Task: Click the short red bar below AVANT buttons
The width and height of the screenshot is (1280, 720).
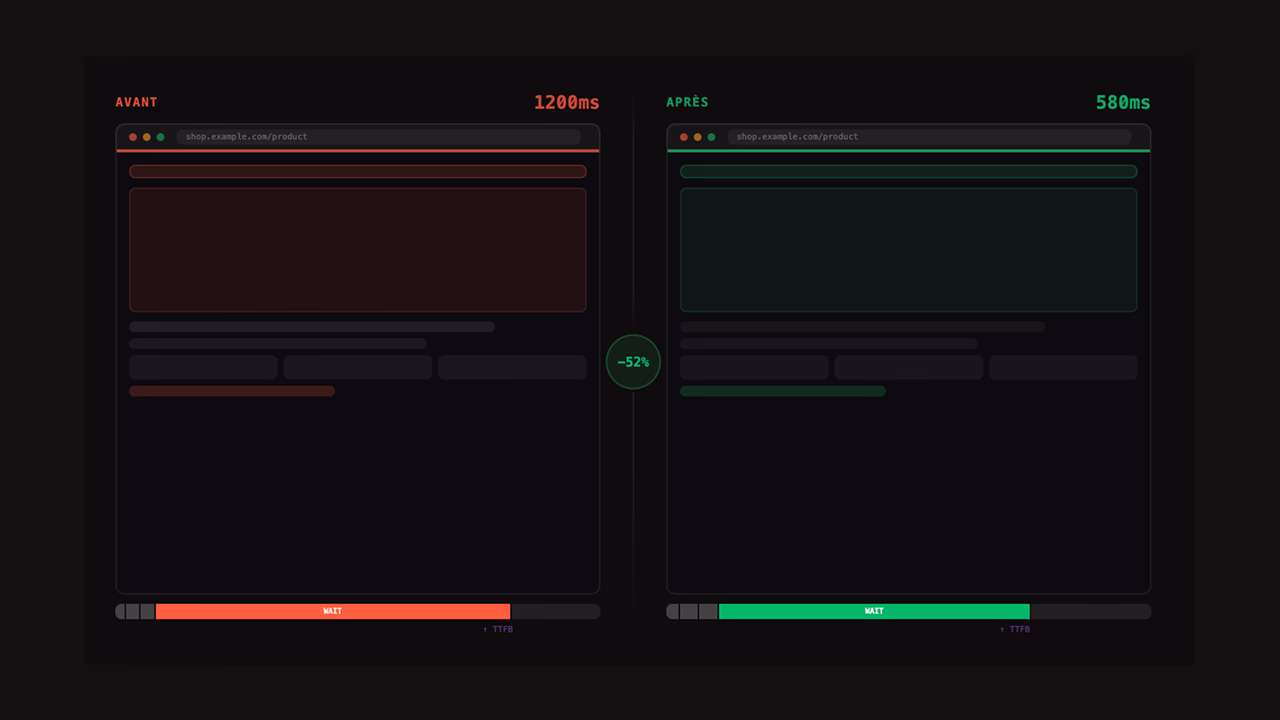Action: [x=232, y=391]
